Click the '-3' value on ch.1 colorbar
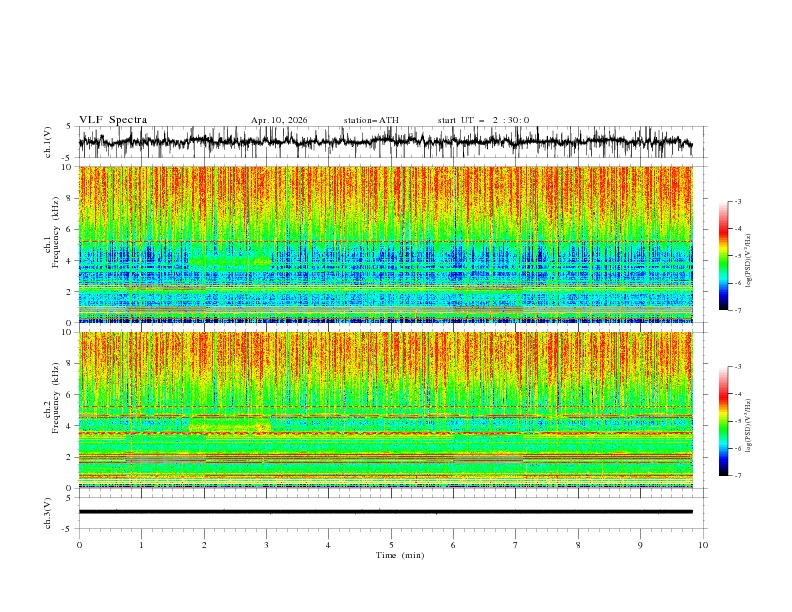 (x=737, y=201)
